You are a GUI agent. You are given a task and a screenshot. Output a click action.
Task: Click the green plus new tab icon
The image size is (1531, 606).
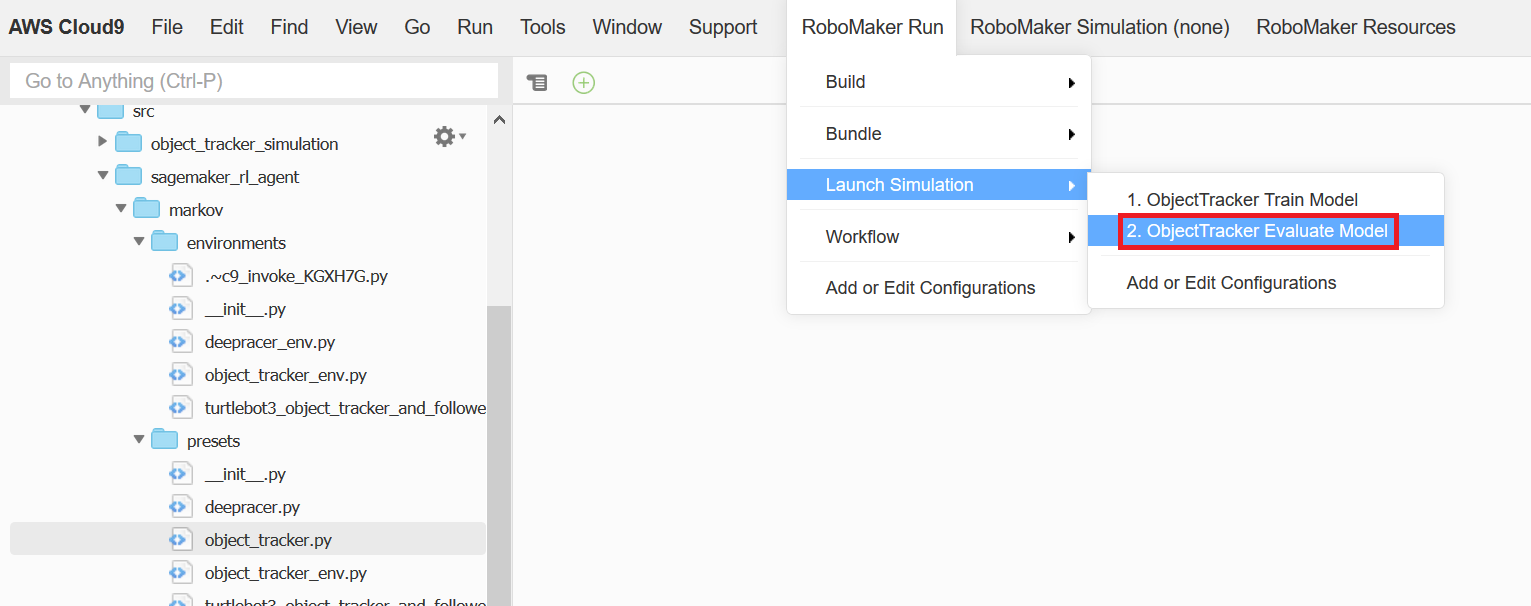click(584, 83)
